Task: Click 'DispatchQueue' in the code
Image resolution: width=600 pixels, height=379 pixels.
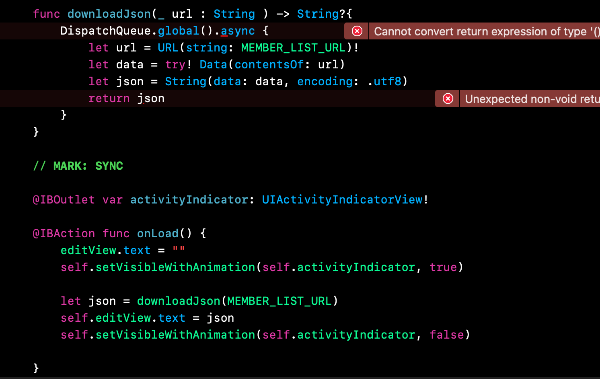Action: [105, 31]
